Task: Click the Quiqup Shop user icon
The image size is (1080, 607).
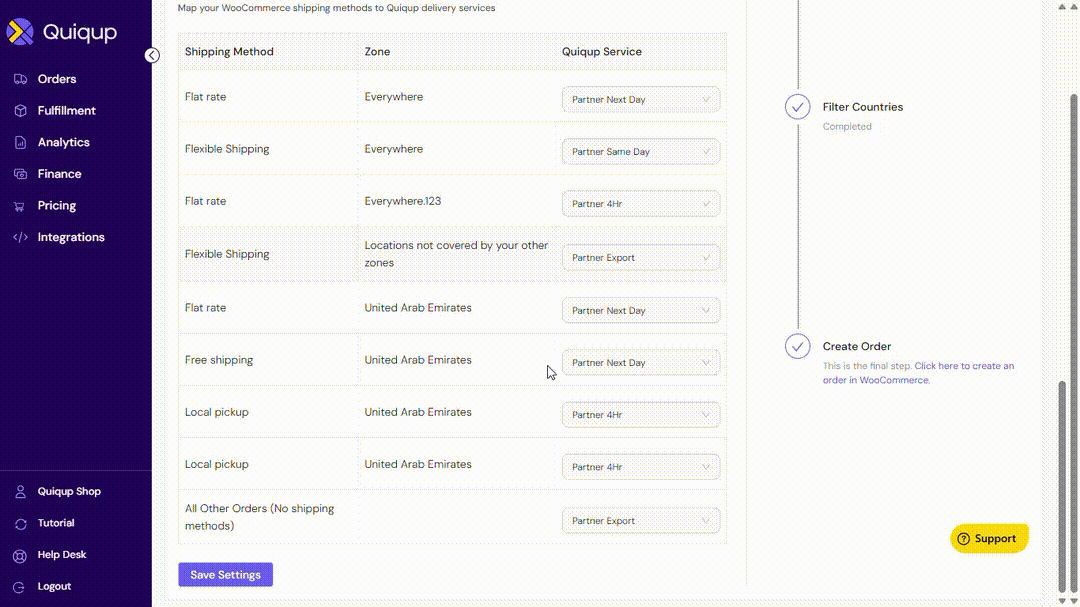Action: tap(20, 492)
